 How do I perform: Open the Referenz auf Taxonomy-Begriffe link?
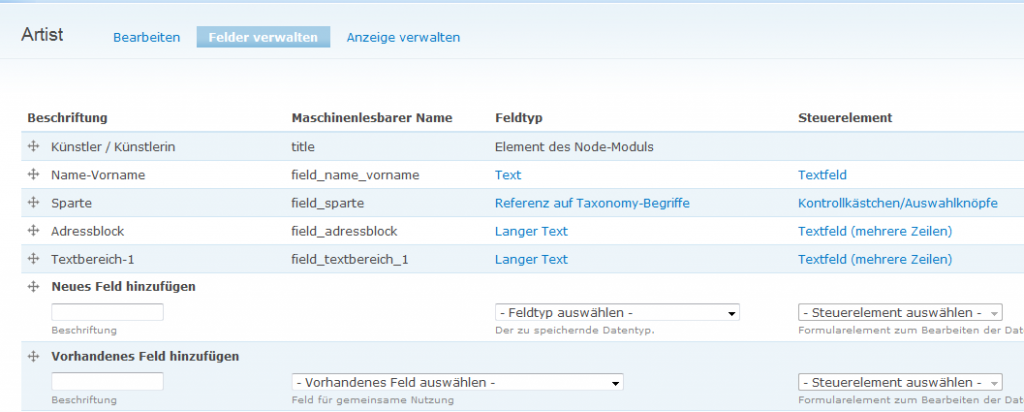pyautogui.click(x=592, y=203)
